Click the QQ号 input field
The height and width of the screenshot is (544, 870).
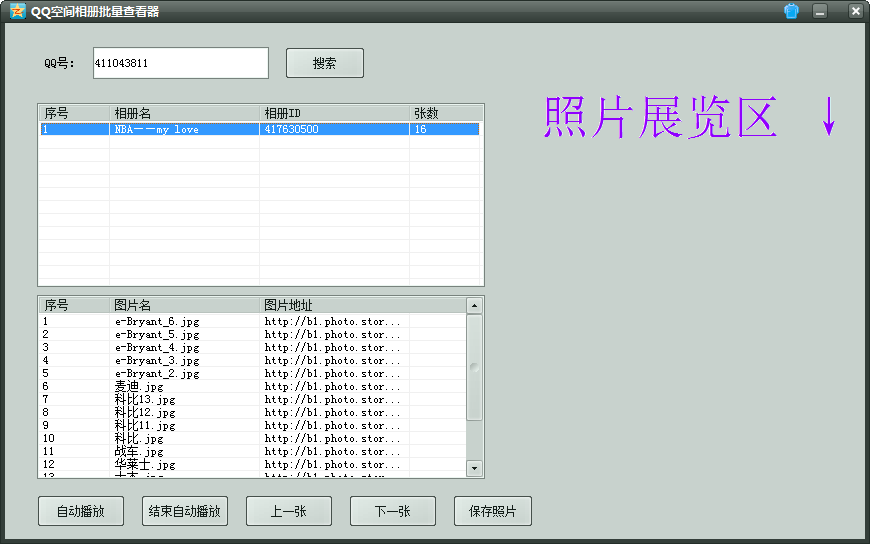pyautogui.click(x=180, y=63)
